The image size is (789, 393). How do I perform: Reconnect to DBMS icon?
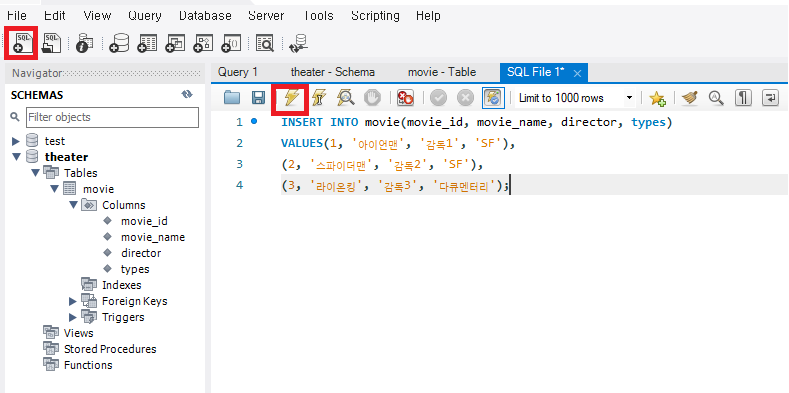click(299, 44)
